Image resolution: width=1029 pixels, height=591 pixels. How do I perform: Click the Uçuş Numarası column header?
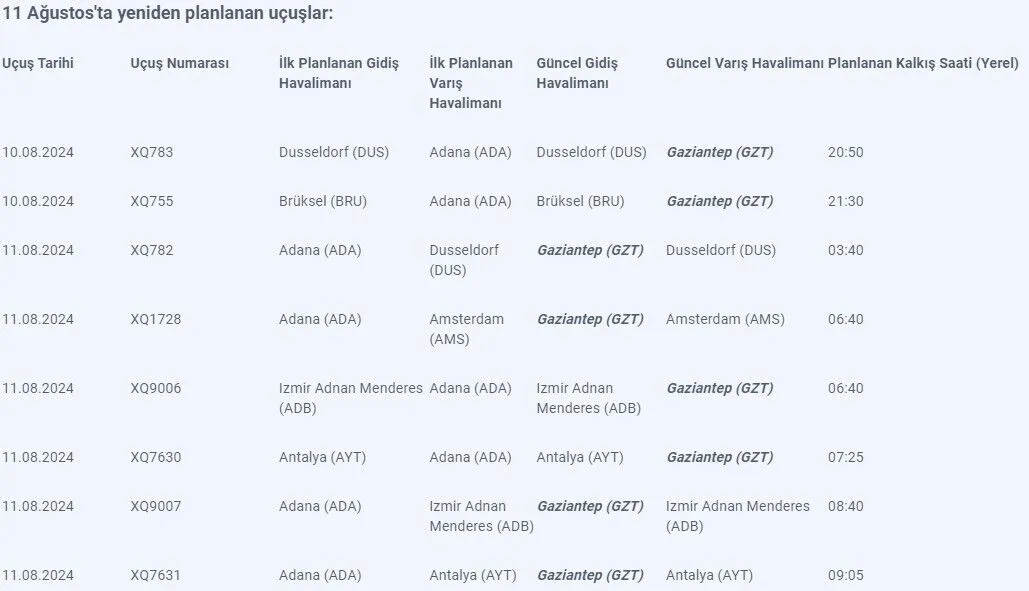coord(179,64)
